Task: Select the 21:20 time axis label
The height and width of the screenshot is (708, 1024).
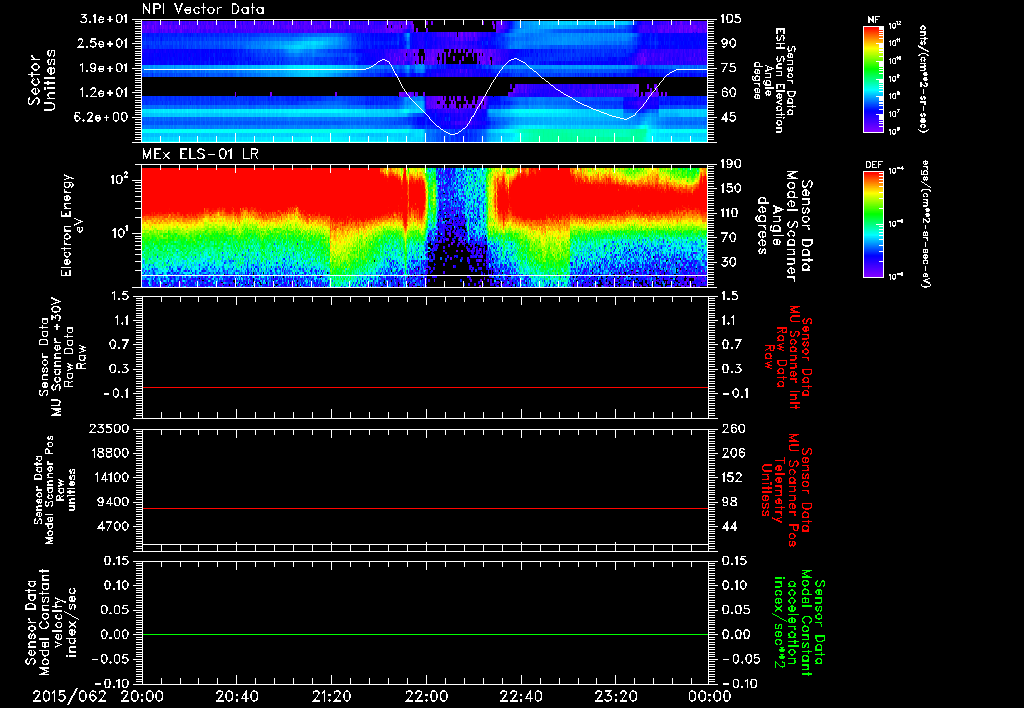Action: pos(331,695)
